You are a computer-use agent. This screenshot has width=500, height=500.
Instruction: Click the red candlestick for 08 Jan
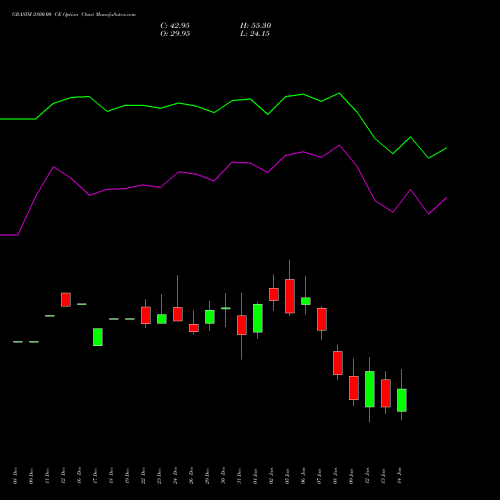click(x=338, y=363)
